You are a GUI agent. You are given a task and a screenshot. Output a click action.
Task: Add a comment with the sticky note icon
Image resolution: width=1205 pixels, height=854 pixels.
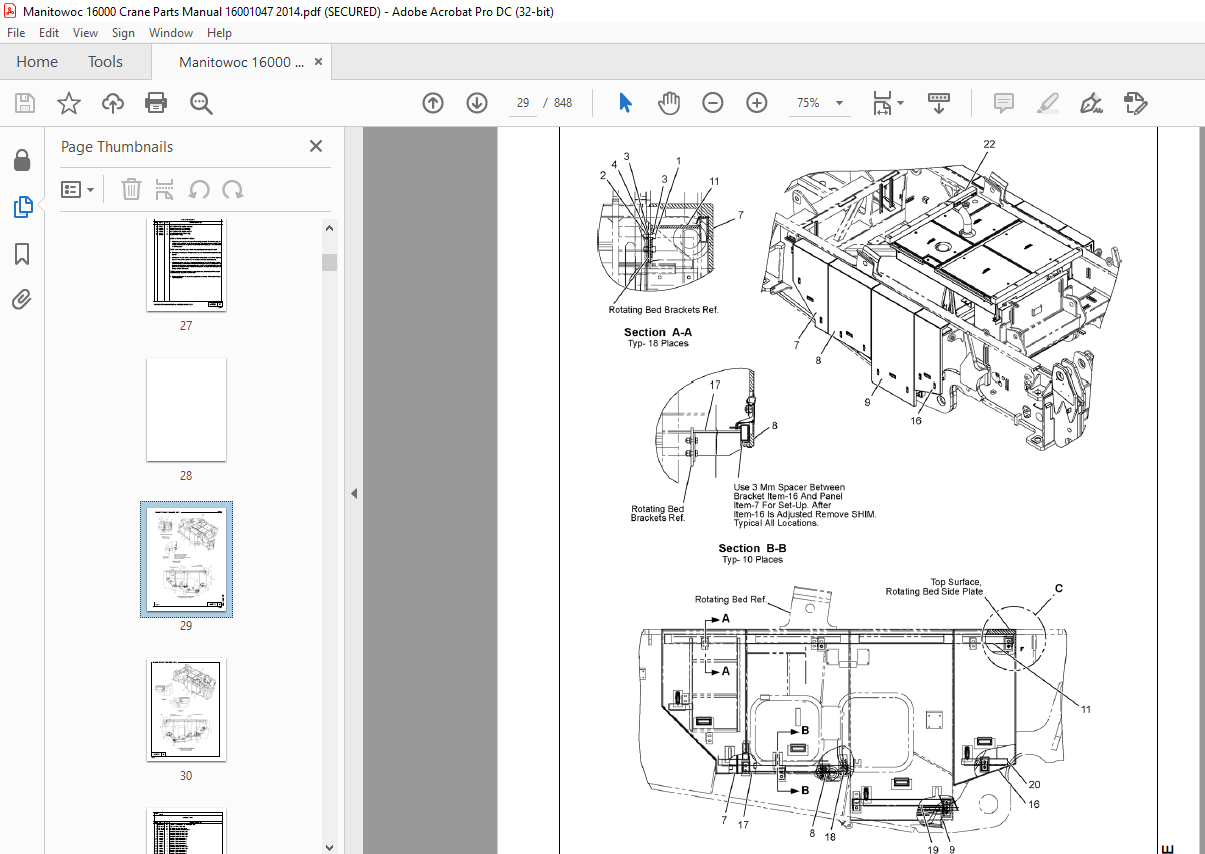[1003, 103]
